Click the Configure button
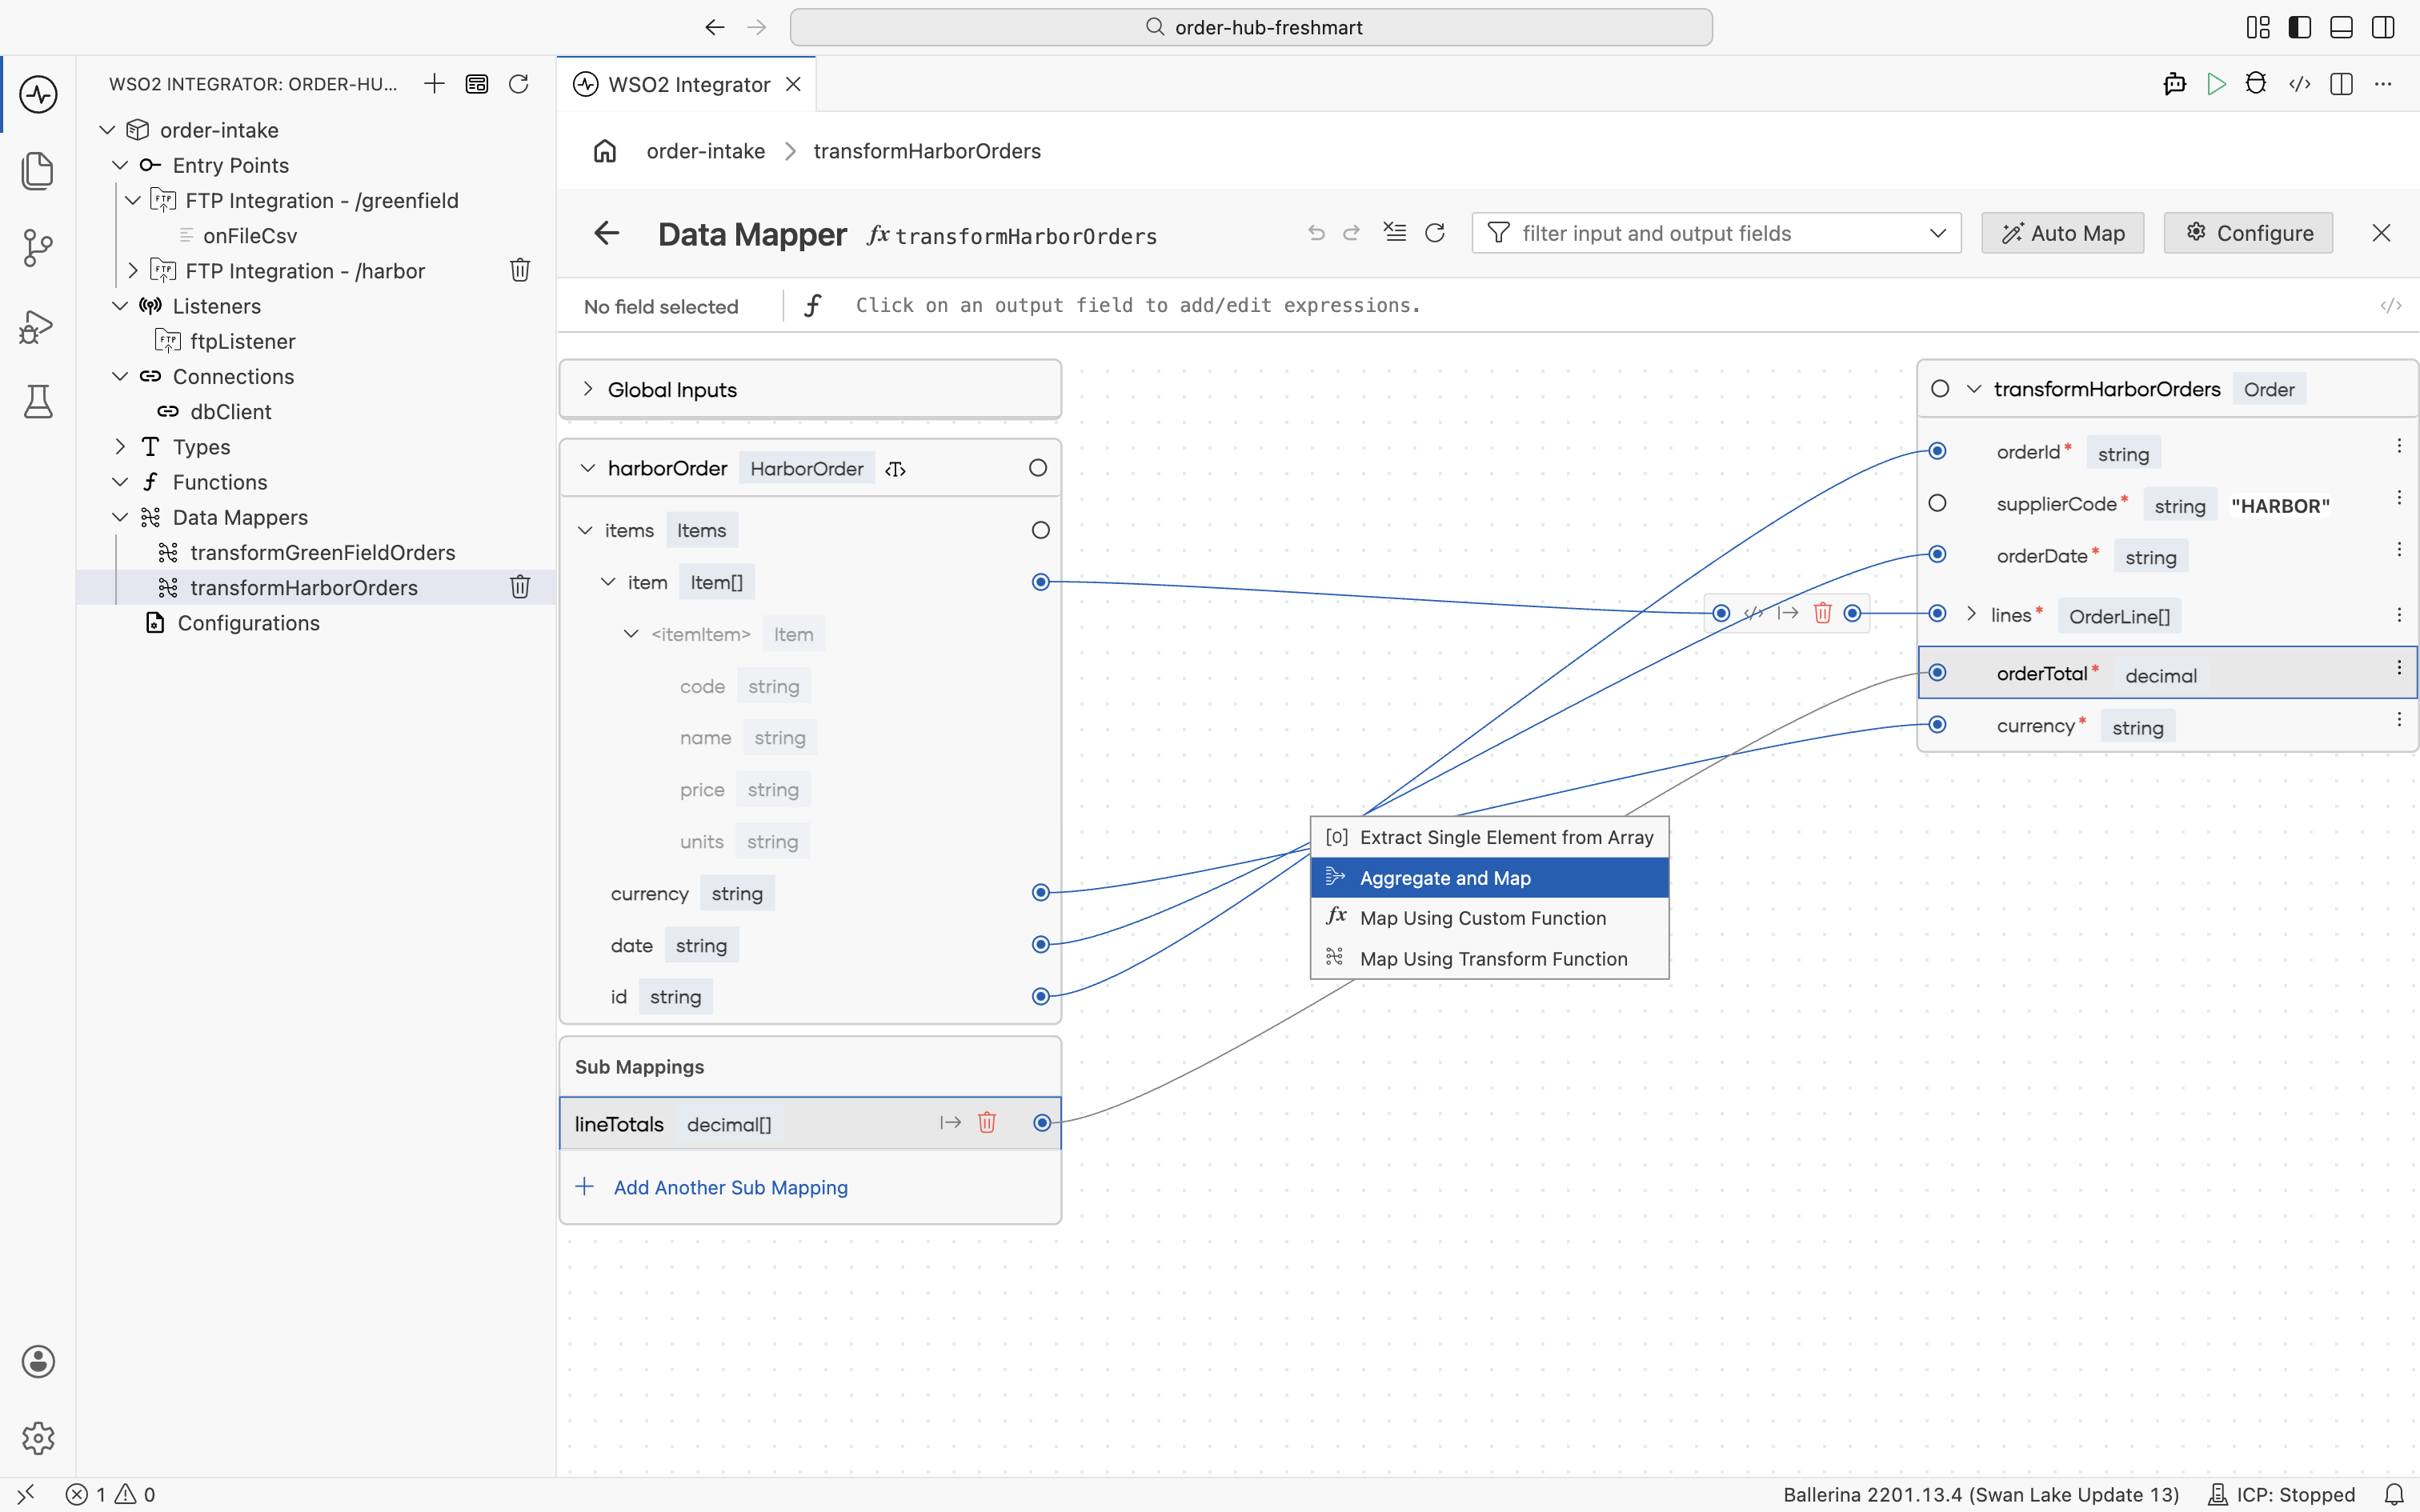This screenshot has height=1512, width=2420. click(2248, 233)
